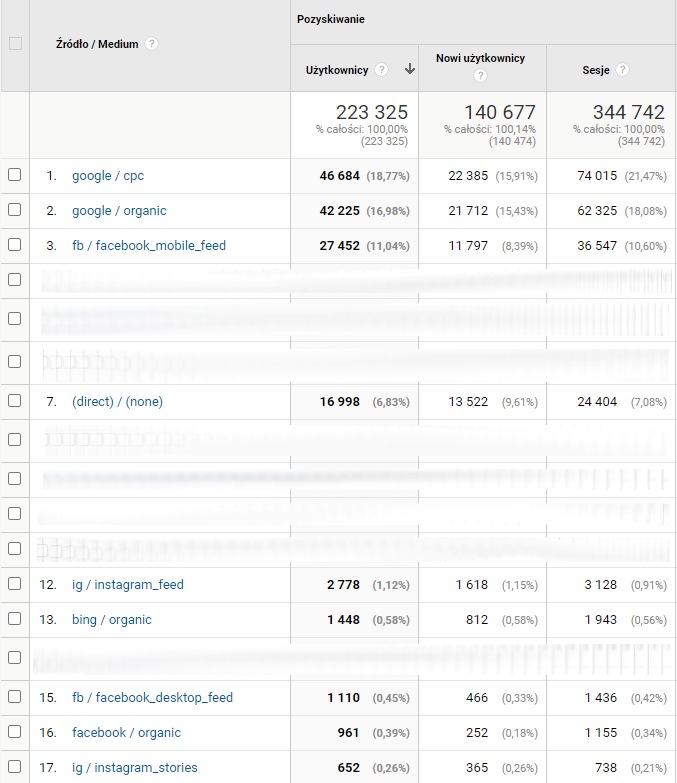Enable checkbox beside ig / instagram_stories
This screenshot has height=783, width=677.
coord(15,767)
